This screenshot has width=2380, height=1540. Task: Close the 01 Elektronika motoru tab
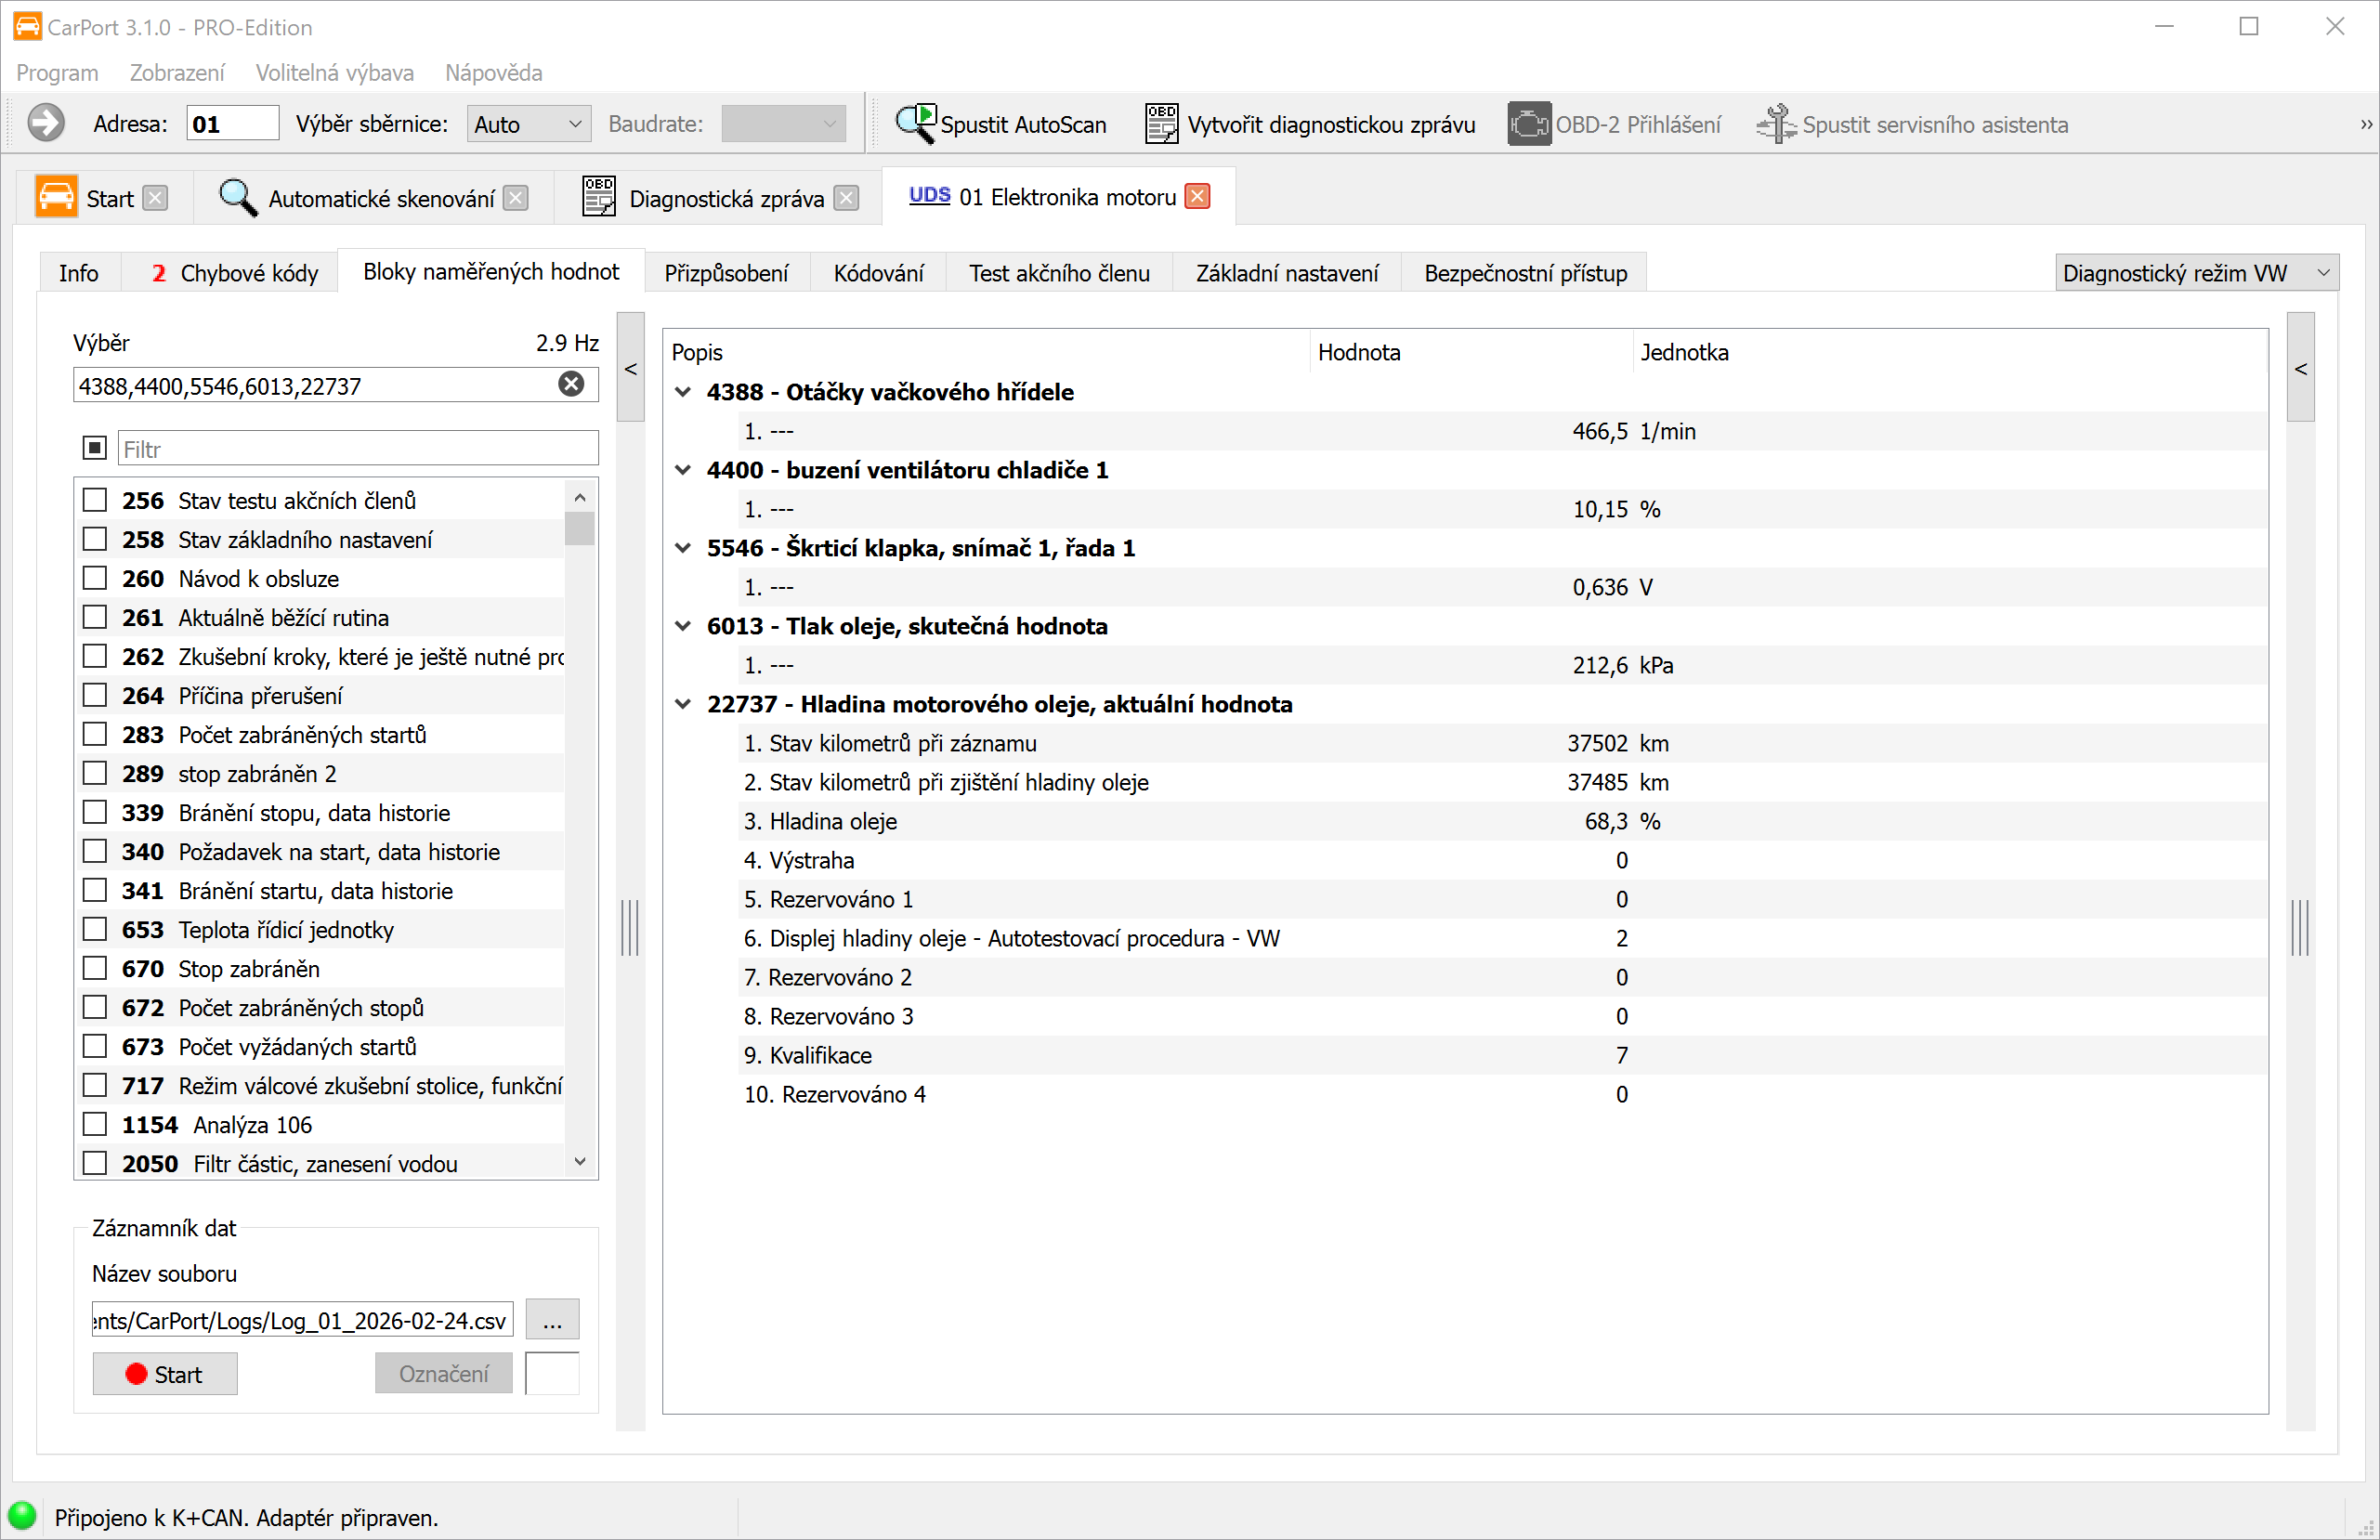(x=1197, y=197)
